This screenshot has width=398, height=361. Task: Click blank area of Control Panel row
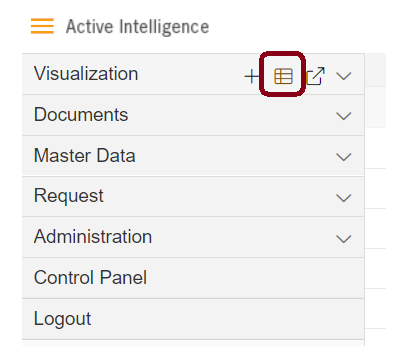pos(253,278)
